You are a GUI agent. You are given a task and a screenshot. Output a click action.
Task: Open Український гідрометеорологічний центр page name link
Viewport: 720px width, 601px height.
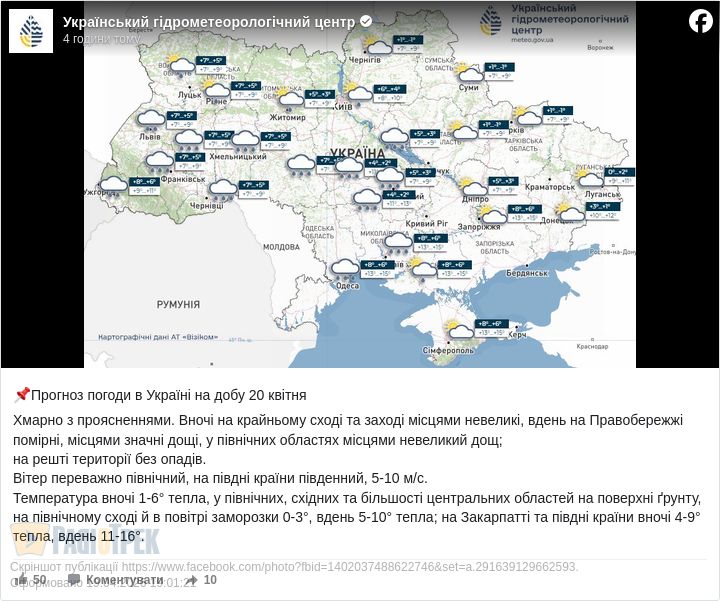(208, 22)
